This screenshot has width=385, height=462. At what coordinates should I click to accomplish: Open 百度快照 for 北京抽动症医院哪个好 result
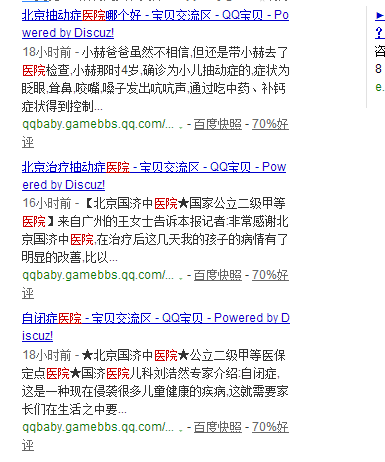(x=218, y=124)
